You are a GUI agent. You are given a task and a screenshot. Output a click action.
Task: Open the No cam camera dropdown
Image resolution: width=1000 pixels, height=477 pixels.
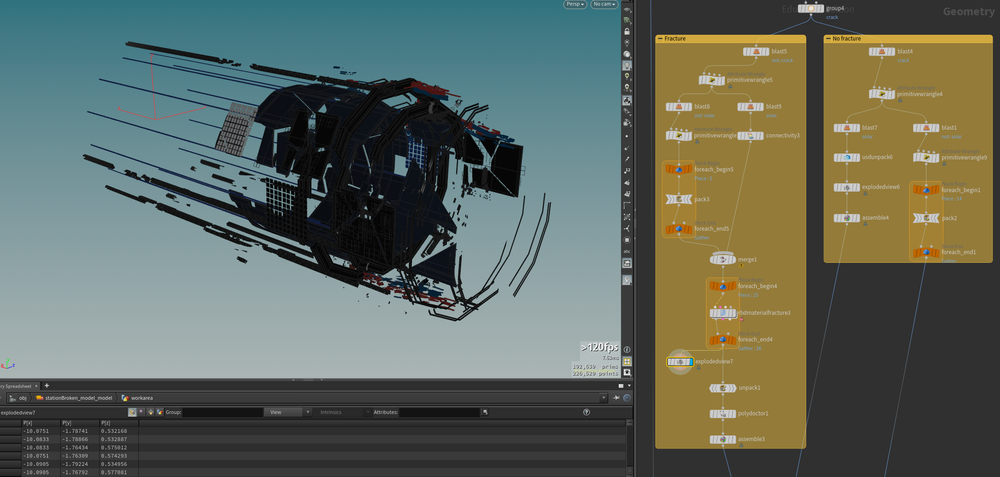(604, 5)
